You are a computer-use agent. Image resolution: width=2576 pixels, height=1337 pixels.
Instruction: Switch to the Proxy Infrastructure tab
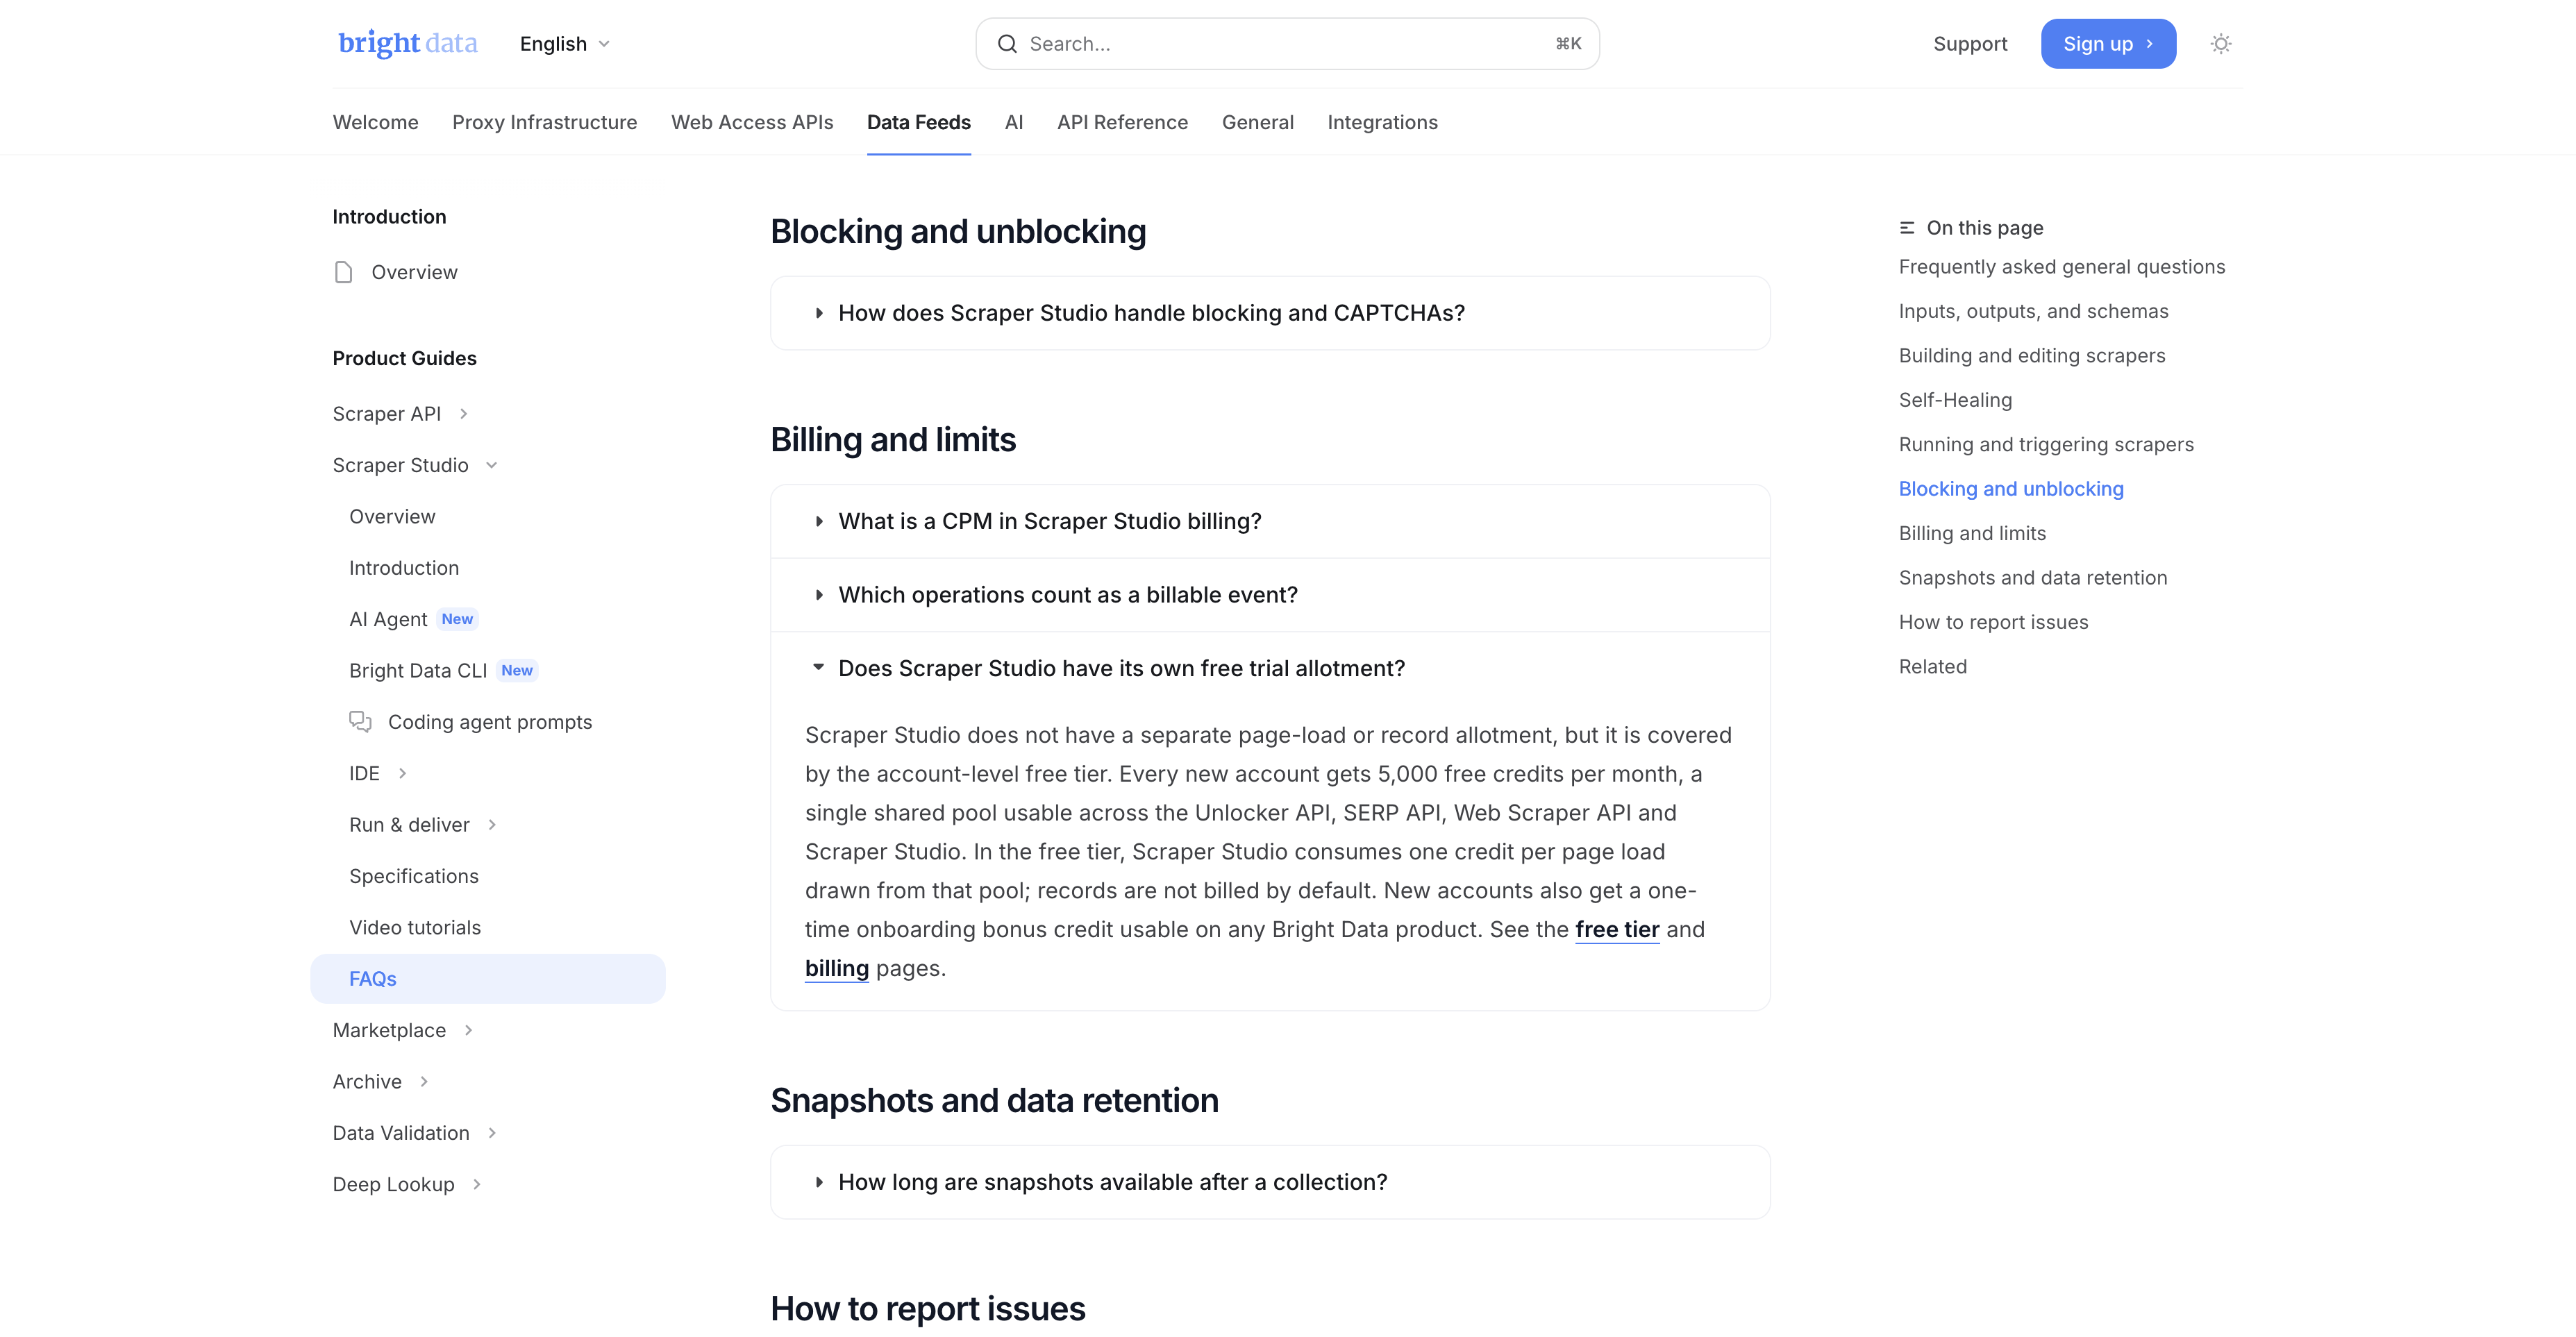[544, 122]
